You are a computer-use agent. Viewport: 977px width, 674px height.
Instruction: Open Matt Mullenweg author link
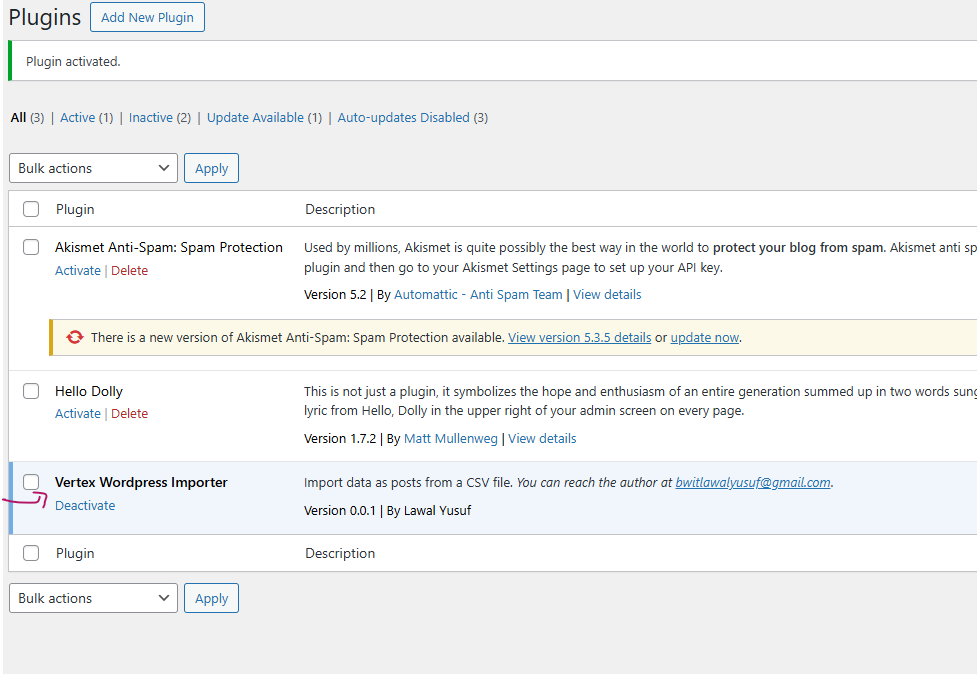[x=450, y=439]
